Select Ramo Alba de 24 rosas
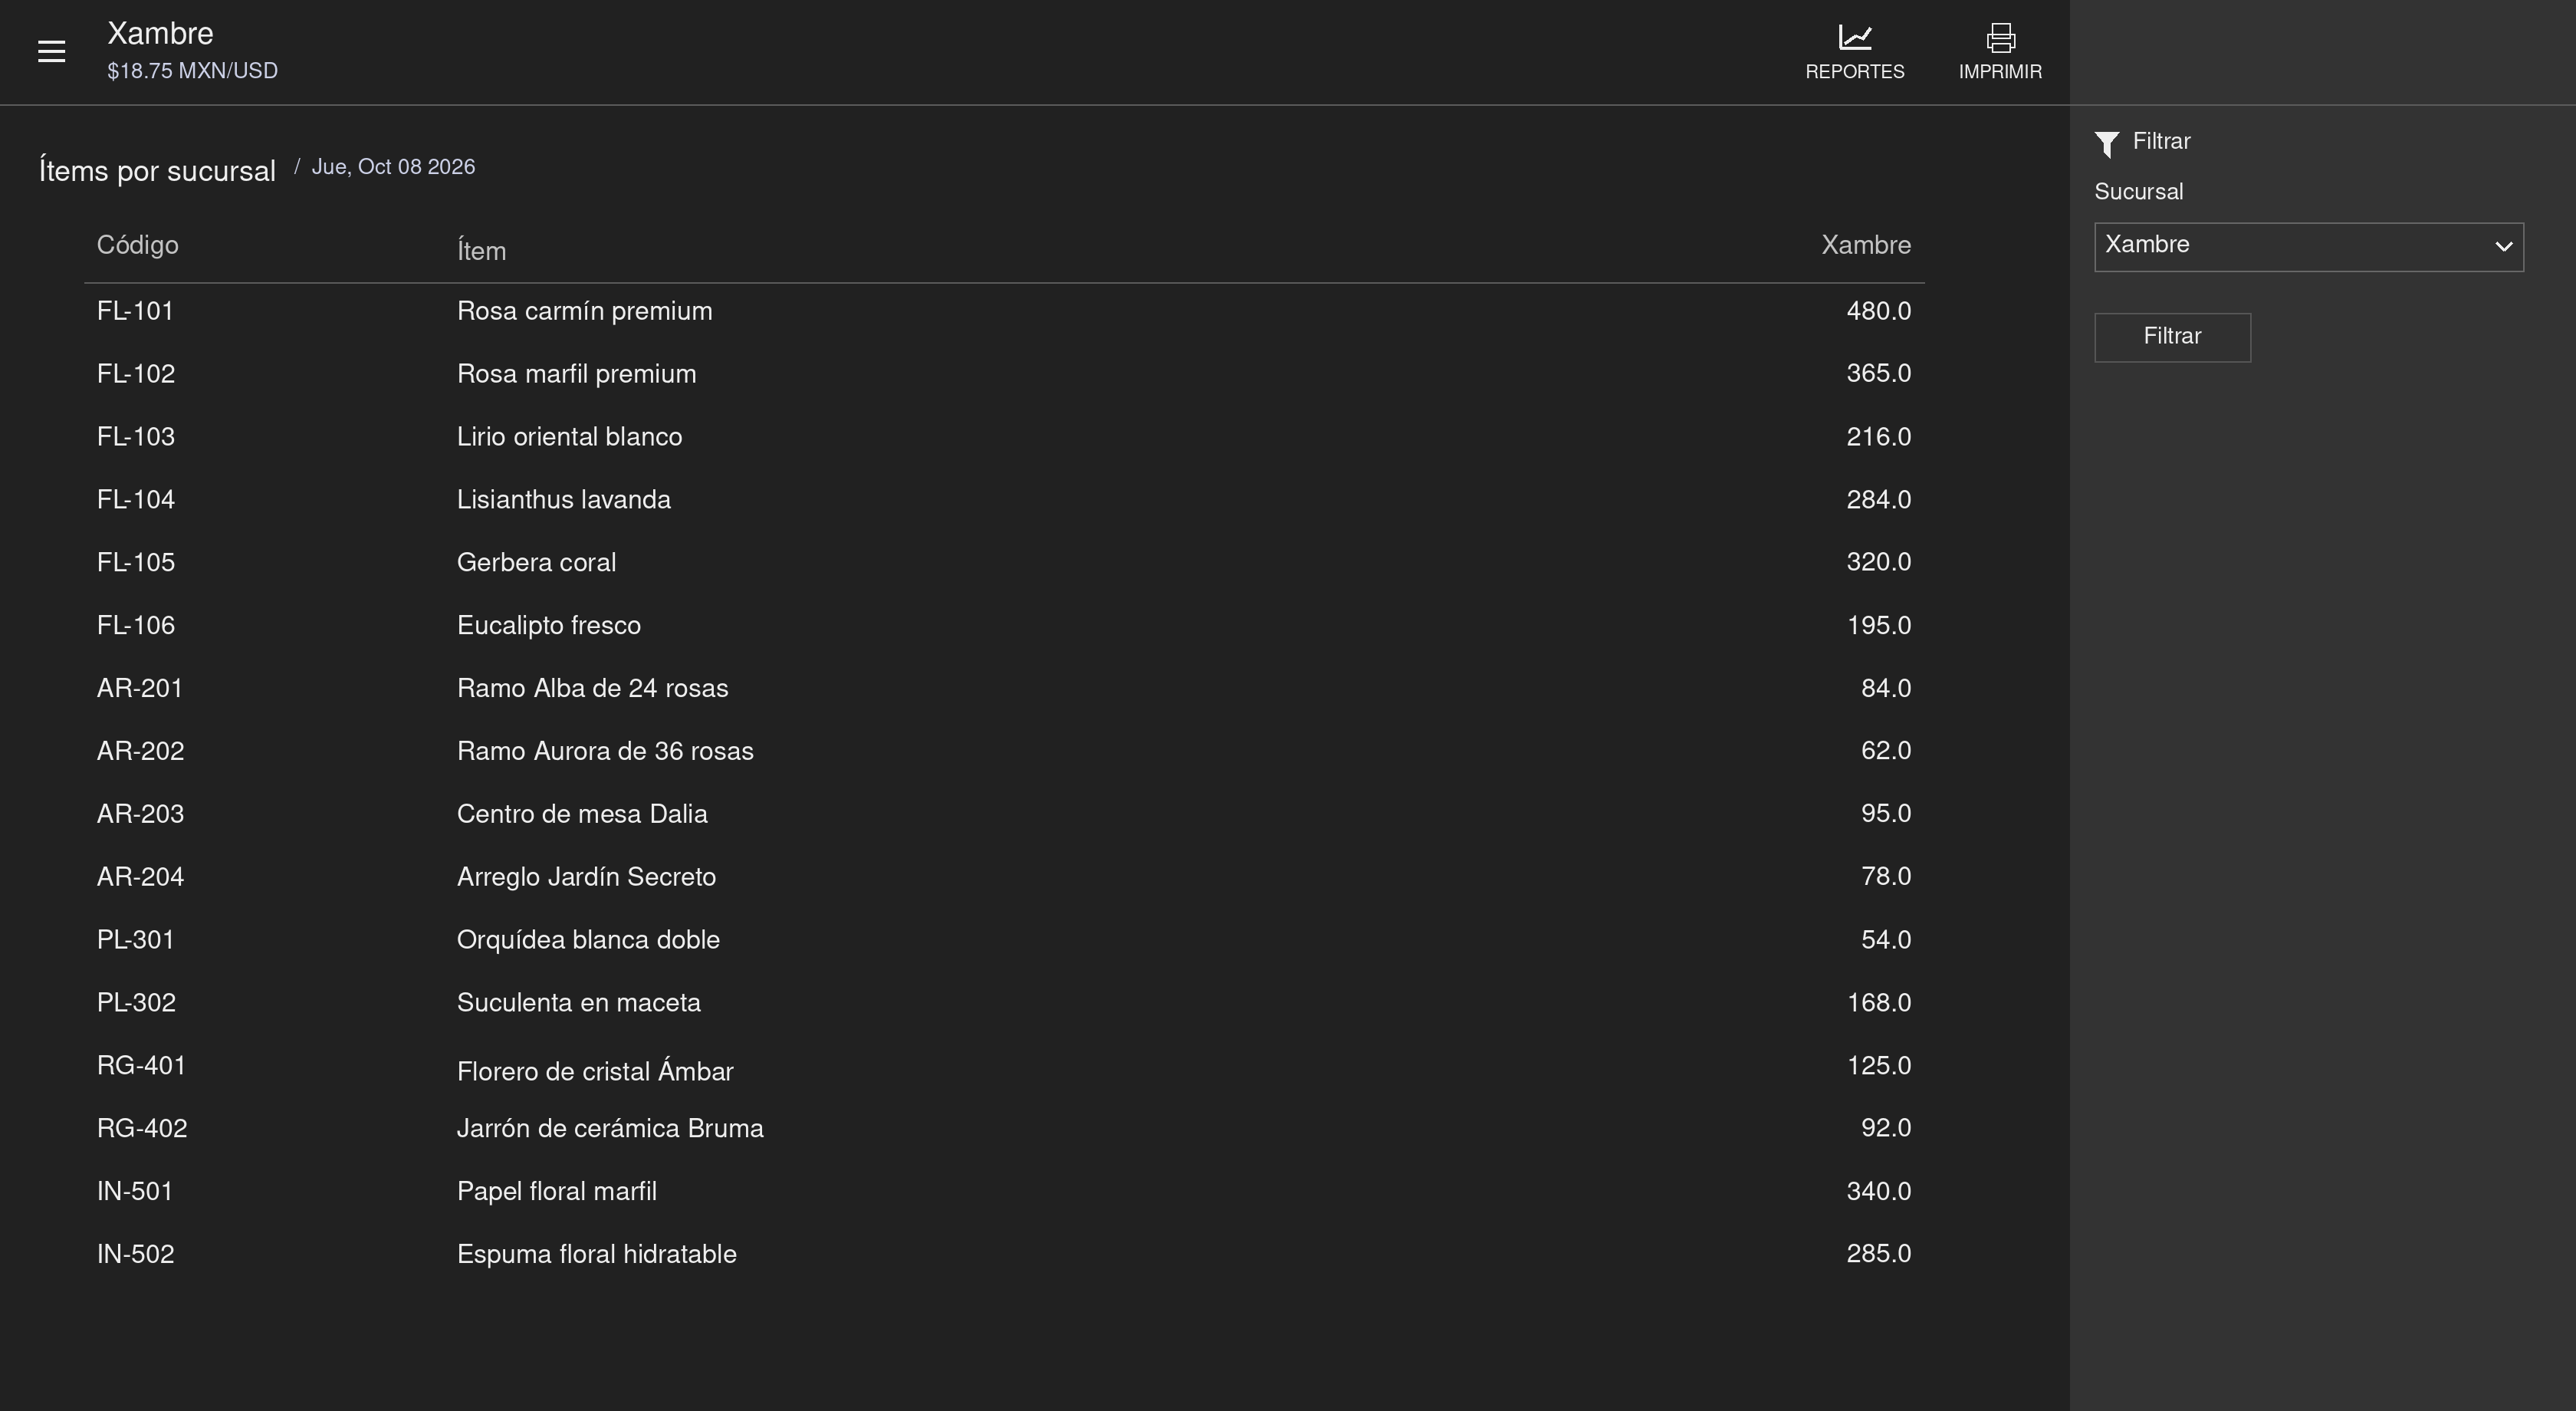 [x=592, y=688]
